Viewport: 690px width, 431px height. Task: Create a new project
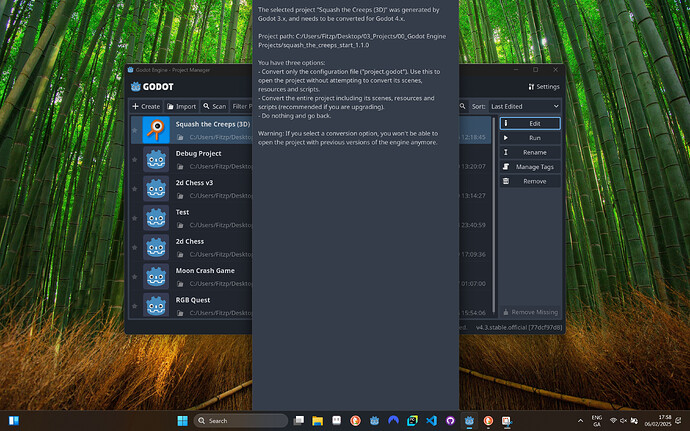[146, 106]
